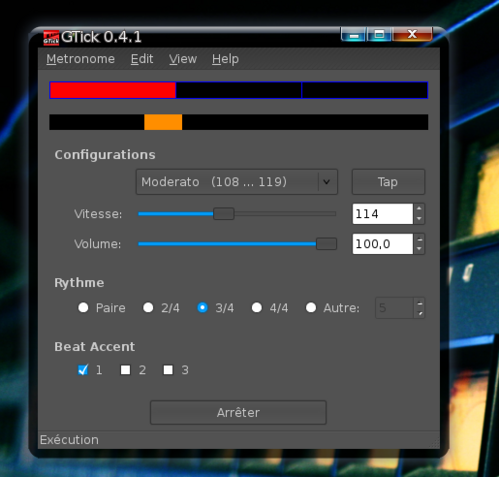
Task: Click the GTick app icon in title bar
Action: pos(51,38)
